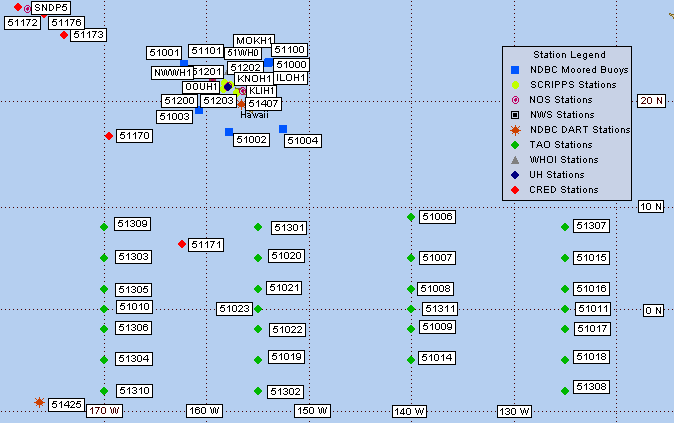Click the red CRED diamond for 51171
674x423 pixels.
tap(182, 244)
